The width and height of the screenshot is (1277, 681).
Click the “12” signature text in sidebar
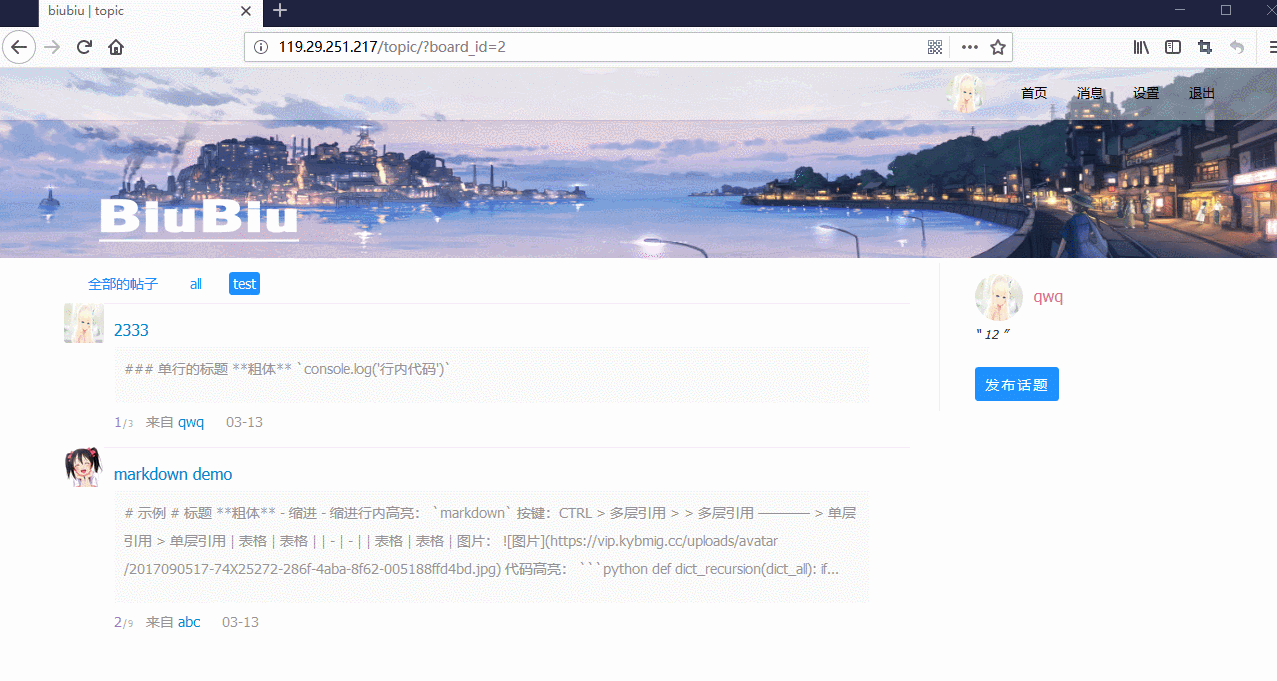tap(992, 334)
